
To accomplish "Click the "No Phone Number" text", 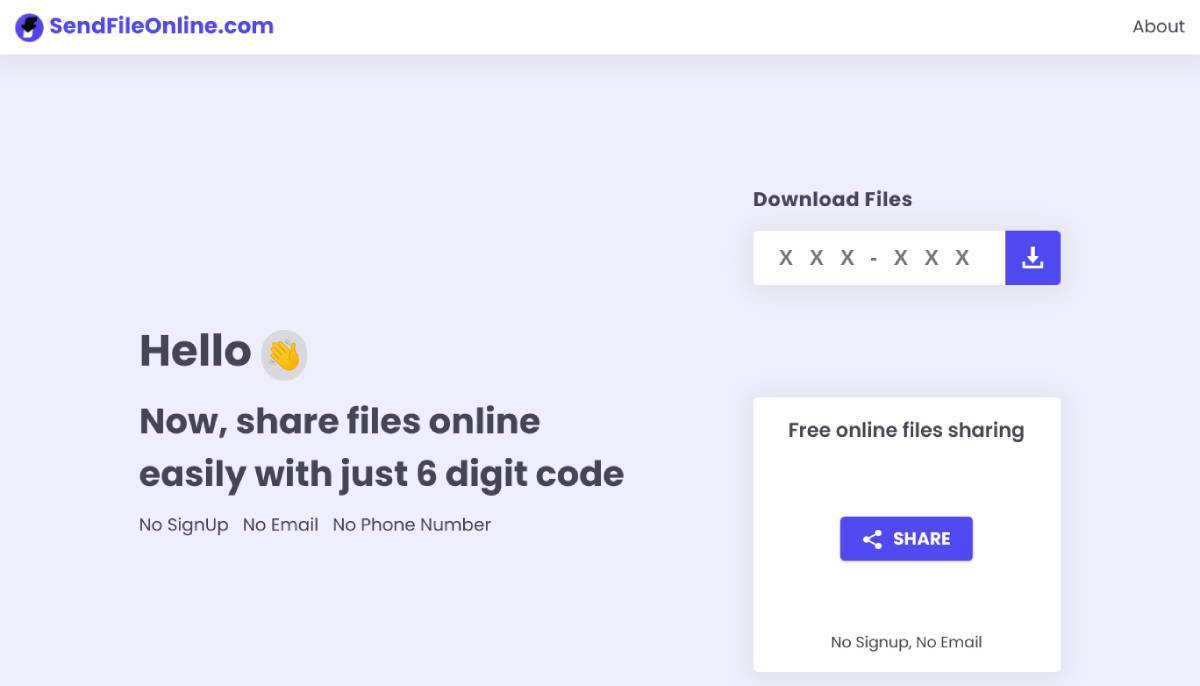I will pos(412,525).
